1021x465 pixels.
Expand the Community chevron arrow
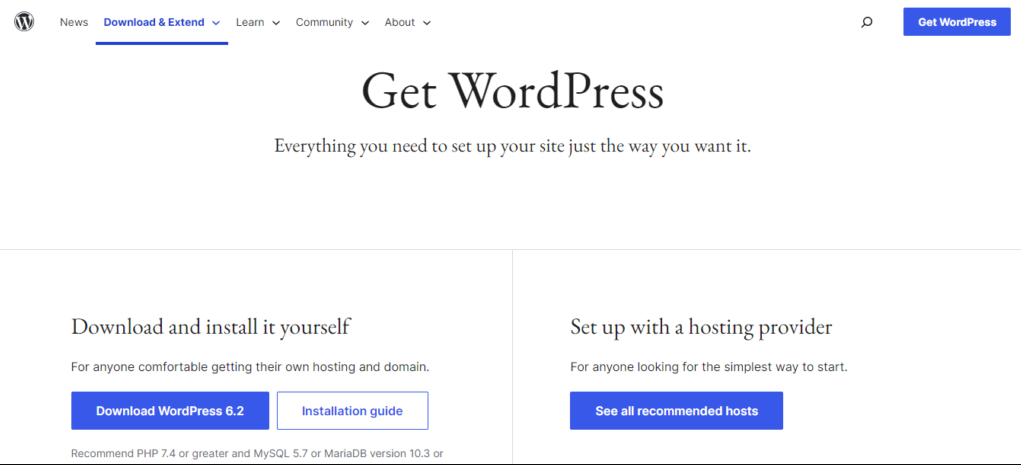tap(365, 23)
